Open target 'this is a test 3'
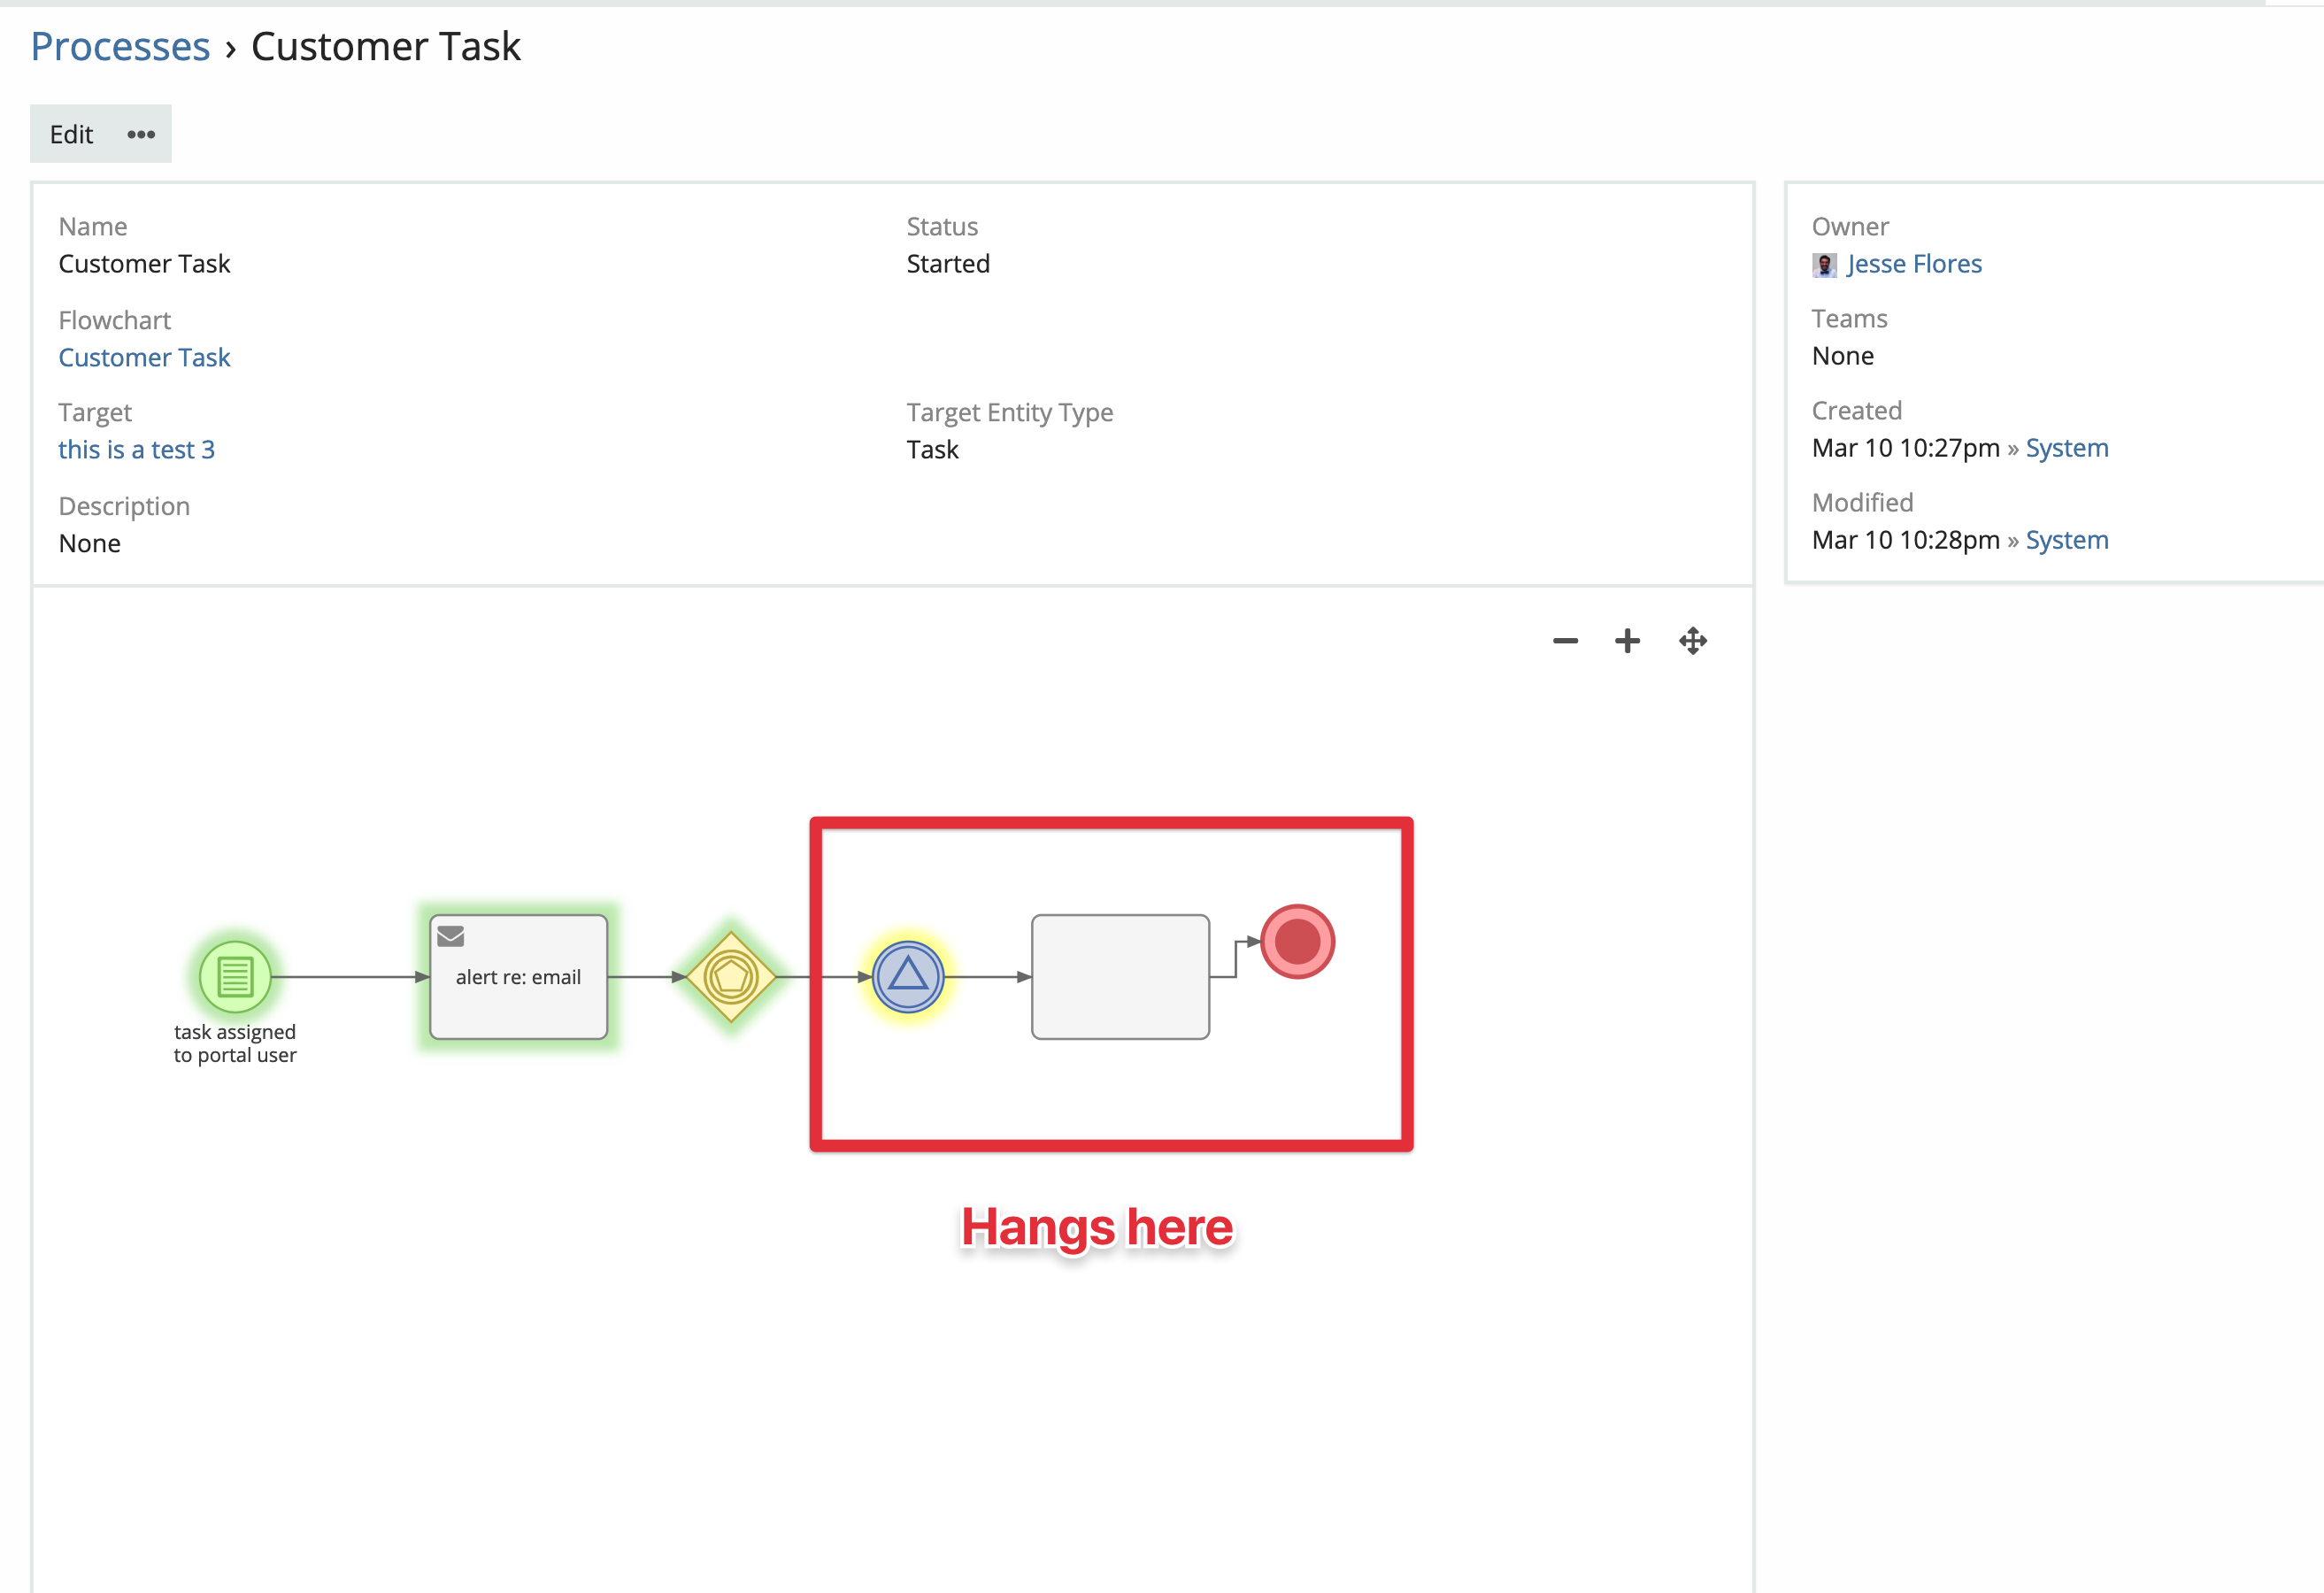 136,449
